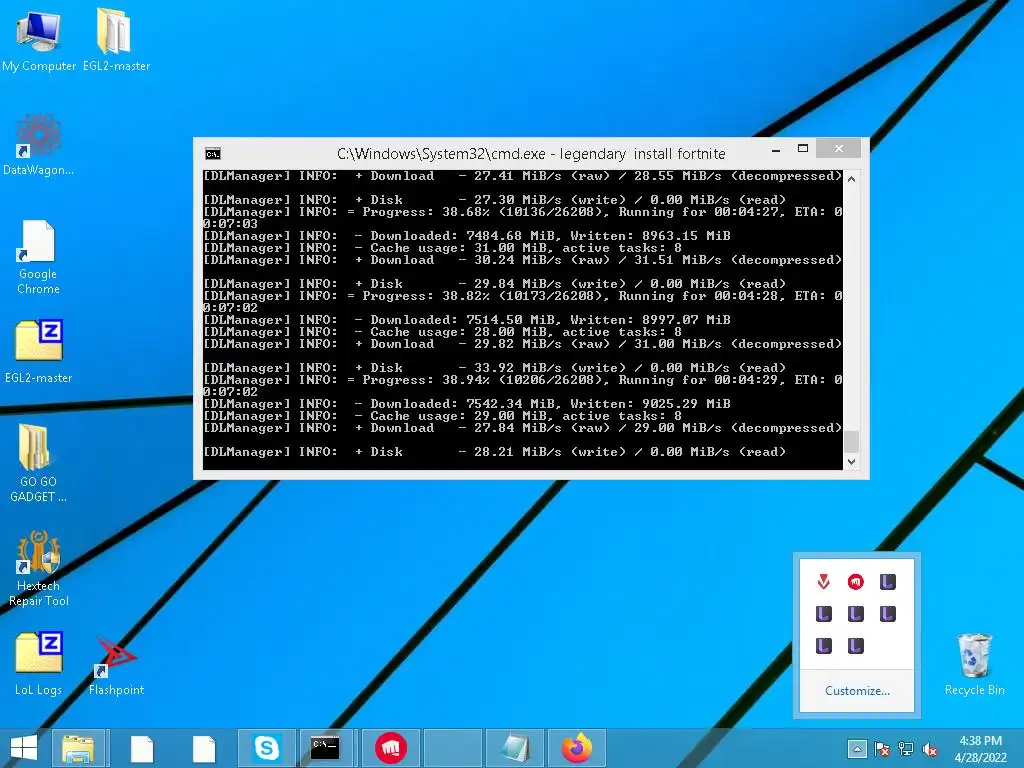
Task: Click the cmd vertical scrollbar thumb
Action: 851,441
